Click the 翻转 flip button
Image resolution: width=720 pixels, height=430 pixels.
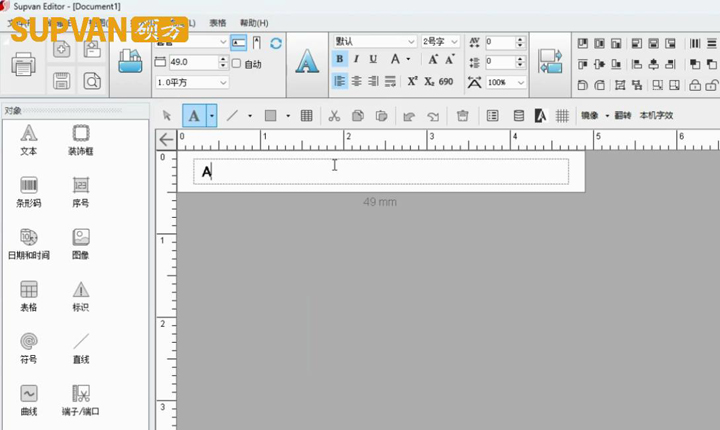pos(623,116)
